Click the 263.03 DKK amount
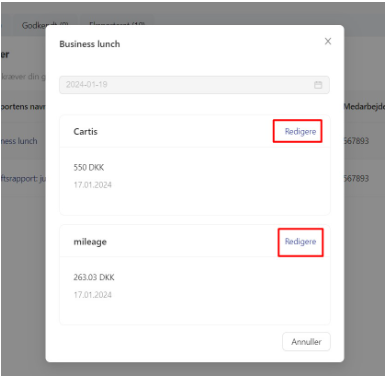Viewport: 385px width, 376px height. [x=94, y=277]
